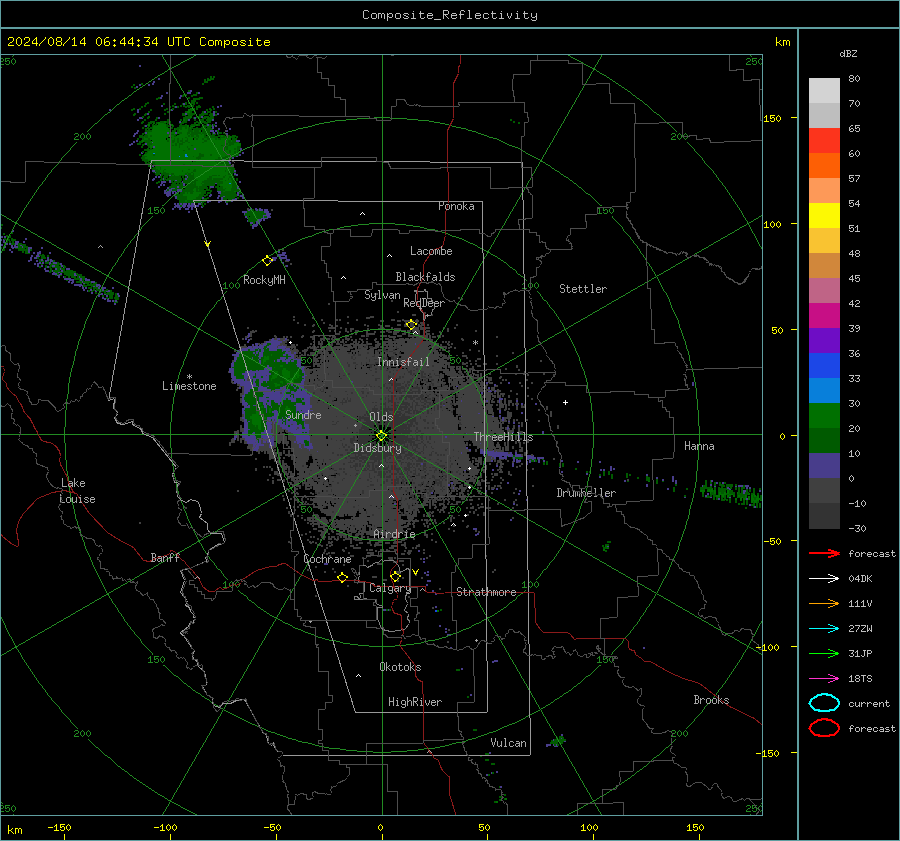Click the ThreeHills city label

point(503,437)
